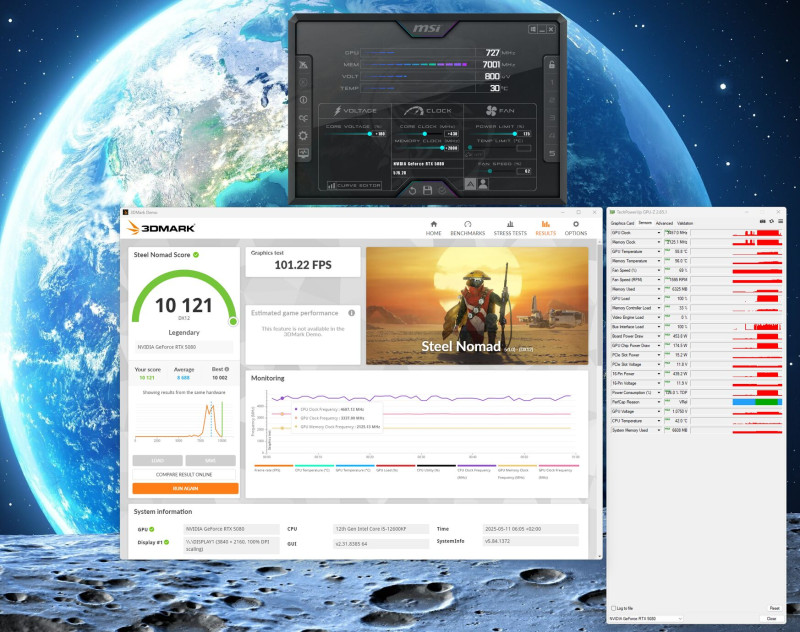Viewport: 800px width, 632px height.
Task: Go to the 3DMark HOME tab
Action: [433, 229]
